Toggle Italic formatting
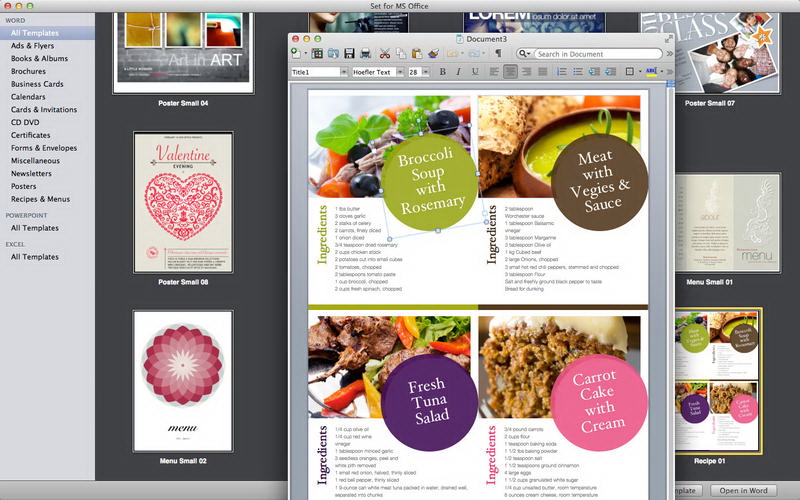 458,72
